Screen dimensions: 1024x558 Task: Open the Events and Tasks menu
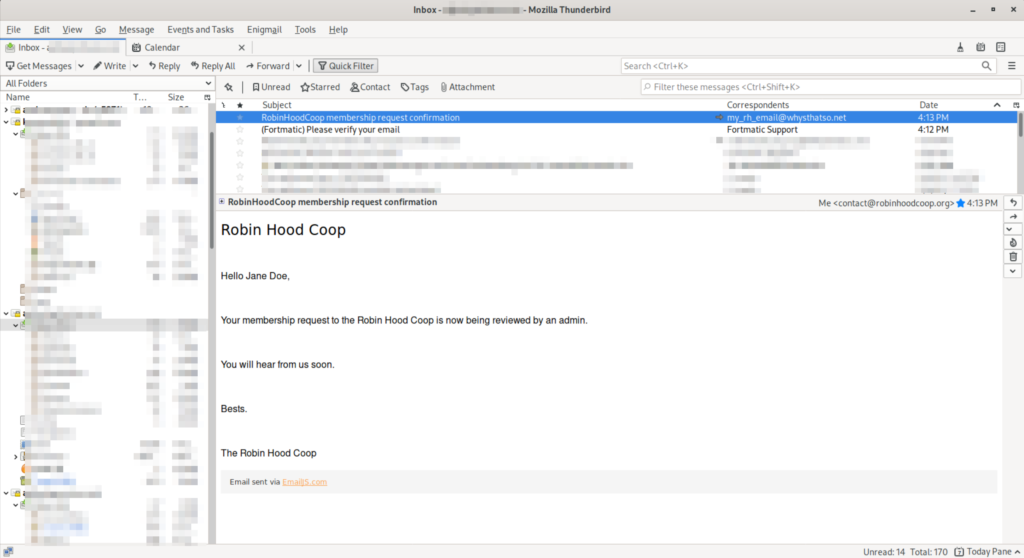click(200, 29)
